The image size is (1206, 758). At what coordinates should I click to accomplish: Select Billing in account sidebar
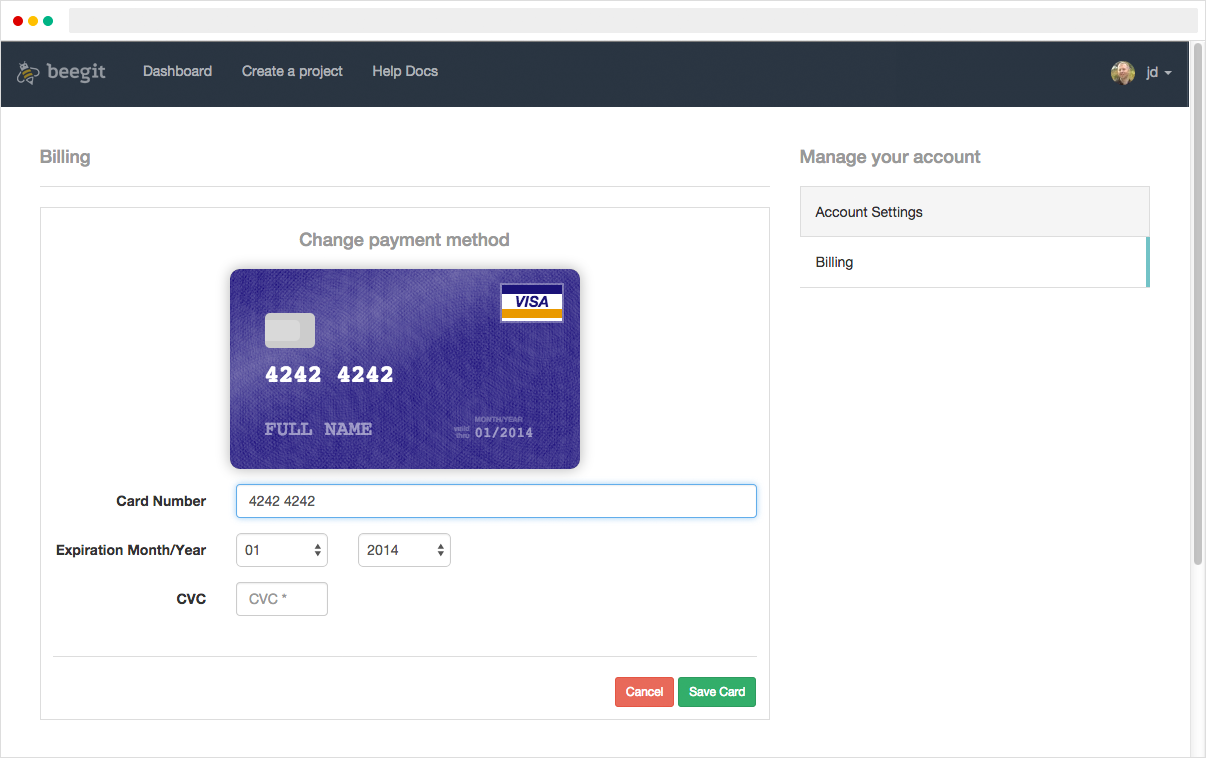coord(975,262)
